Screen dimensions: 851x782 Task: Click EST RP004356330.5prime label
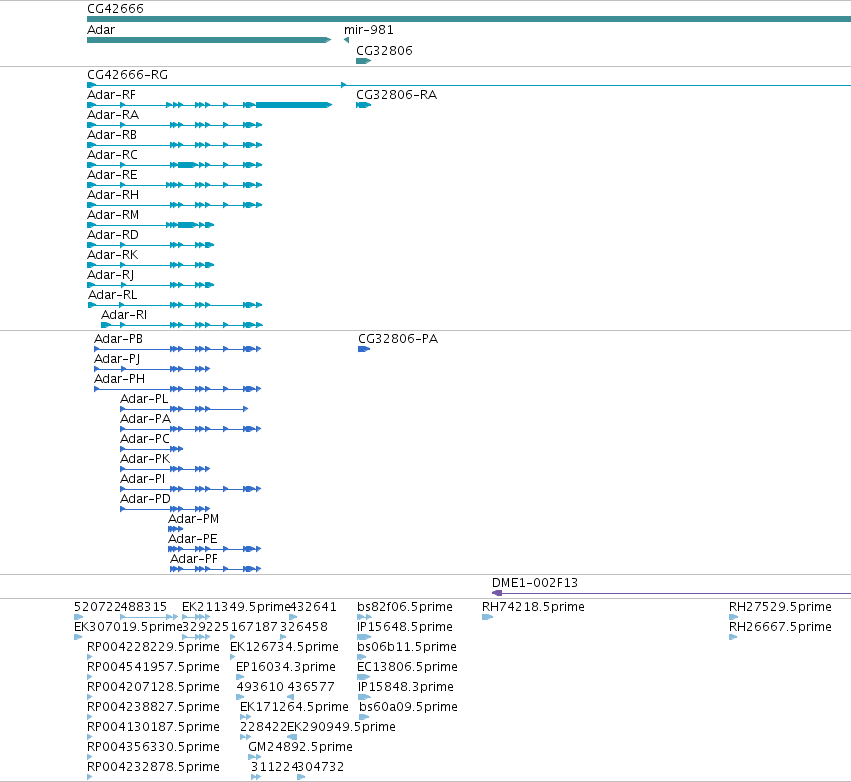tap(153, 747)
